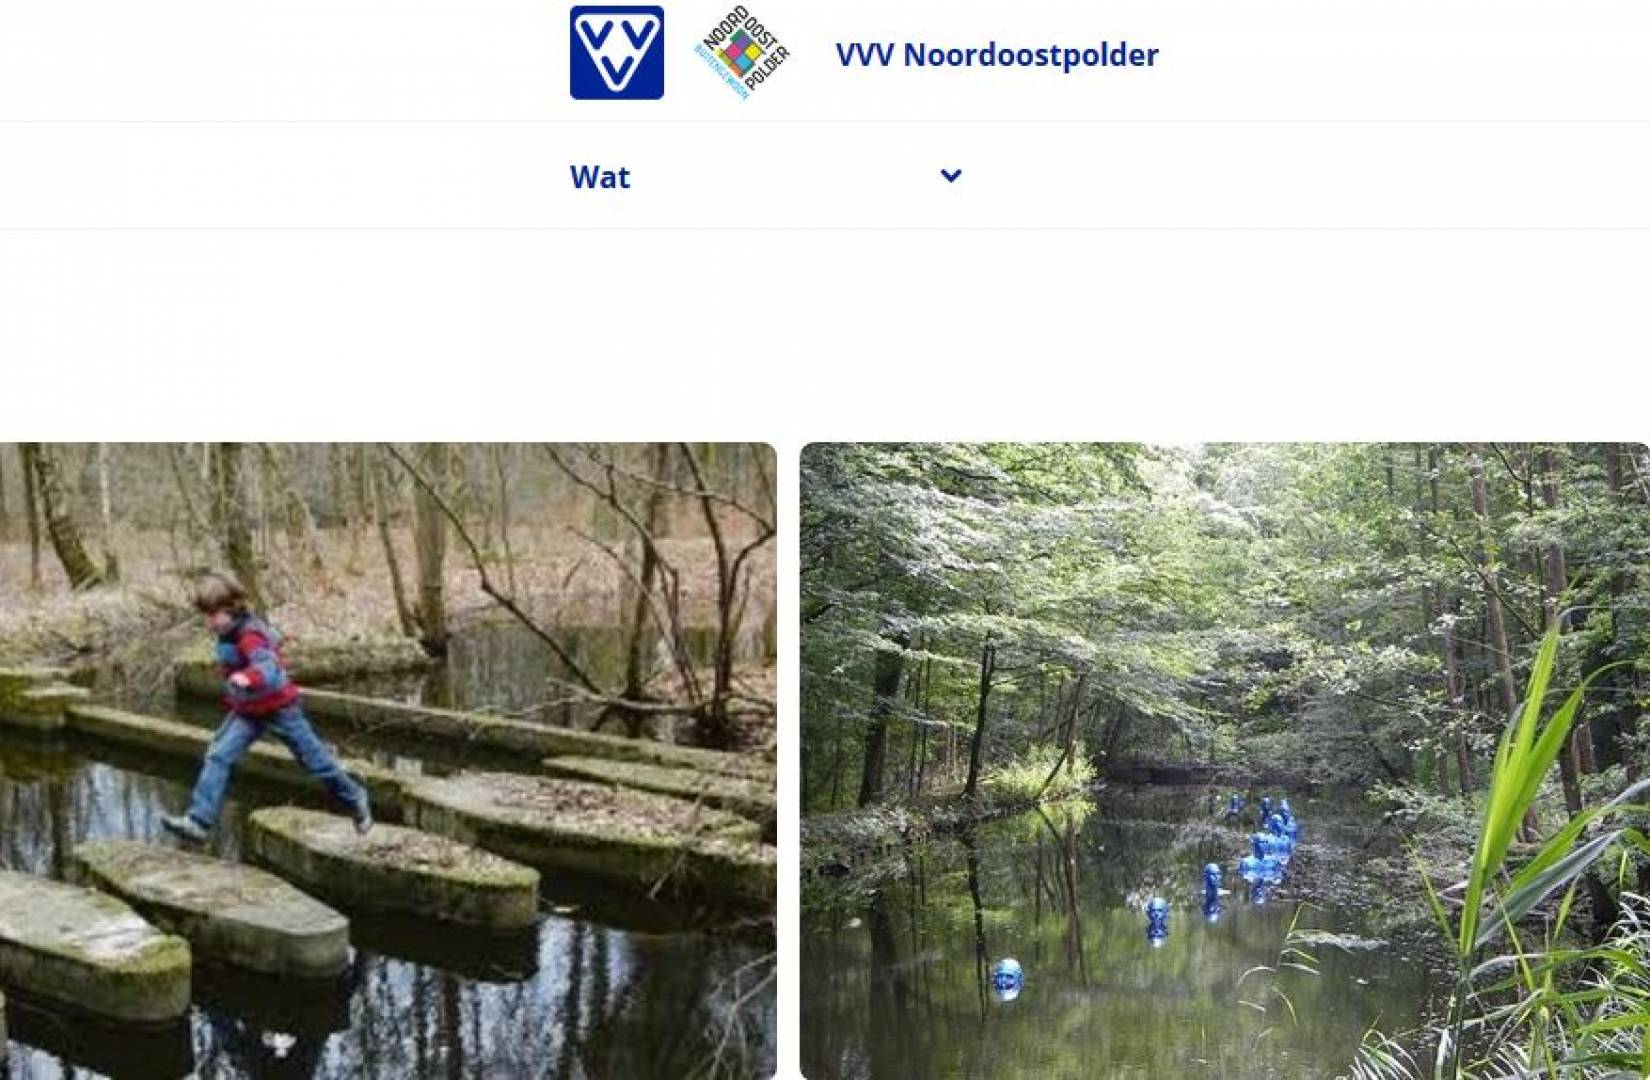
Task: Click the blue VVV logo icon
Action: pos(616,53)
